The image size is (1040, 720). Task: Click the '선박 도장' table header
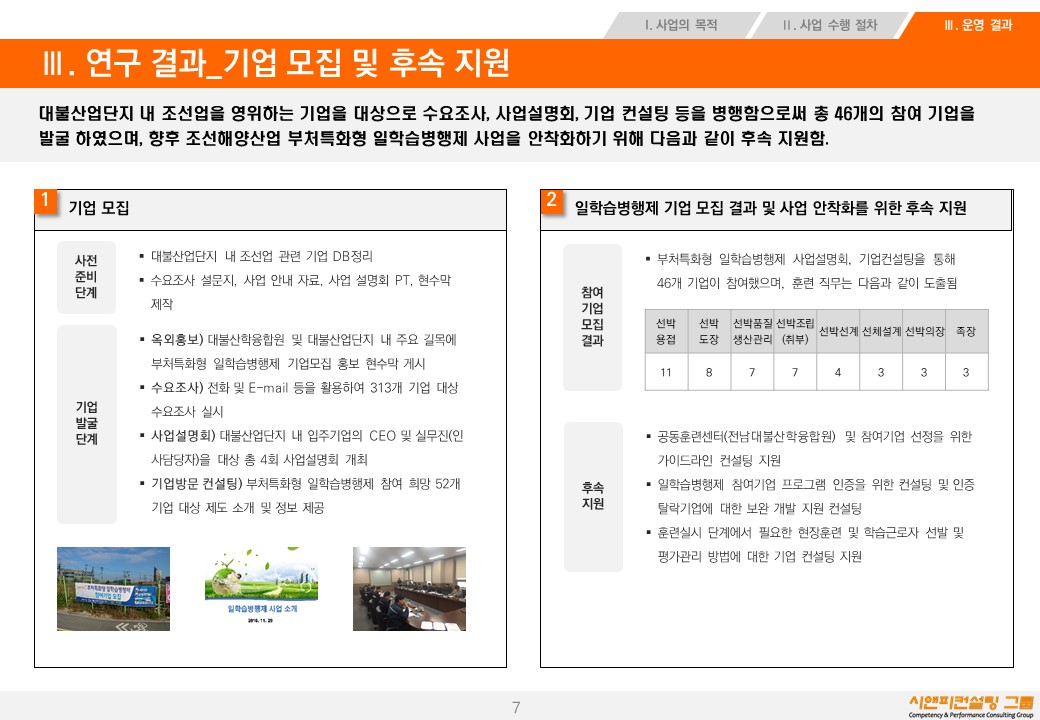tap(709, 331)
